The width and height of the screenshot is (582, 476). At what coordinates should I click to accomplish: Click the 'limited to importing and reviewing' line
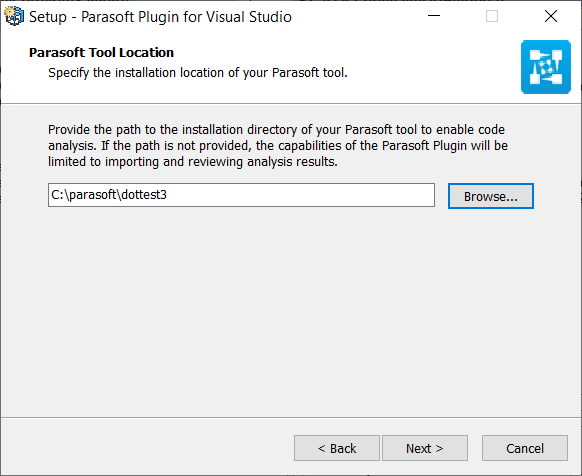pyautogui.click(x=193, y=162)
